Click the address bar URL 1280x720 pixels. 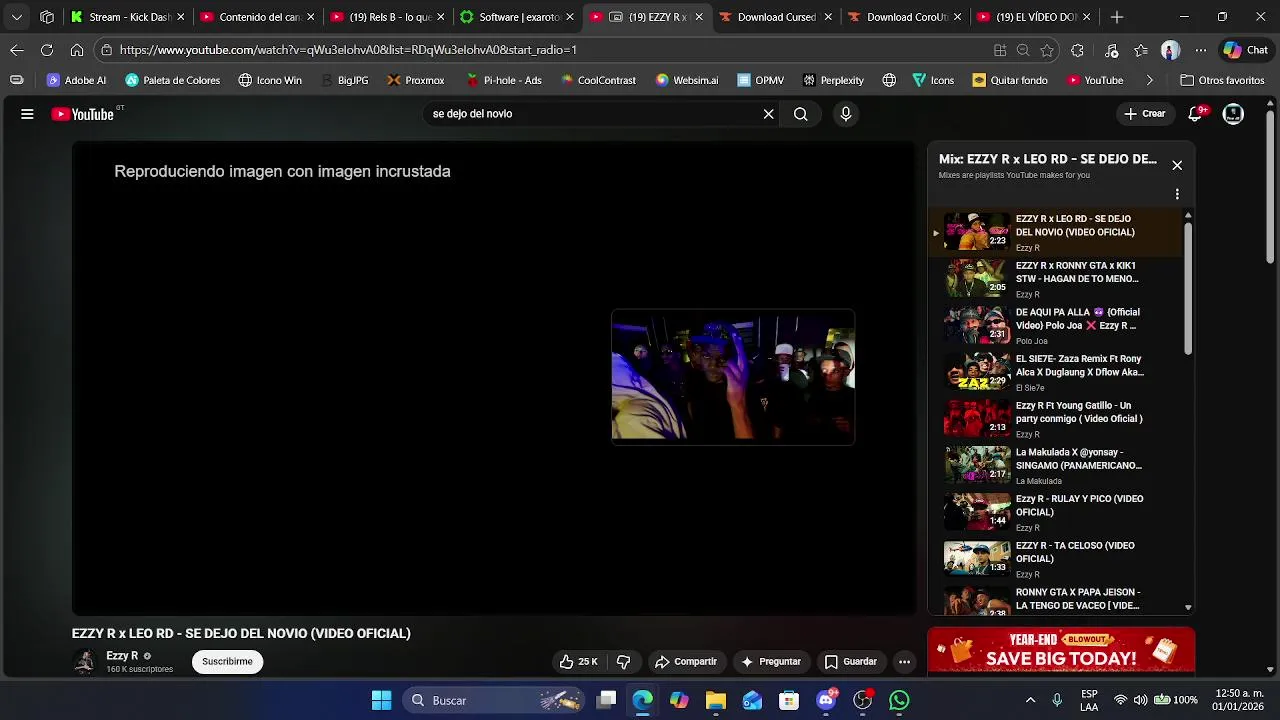point(348,50)
